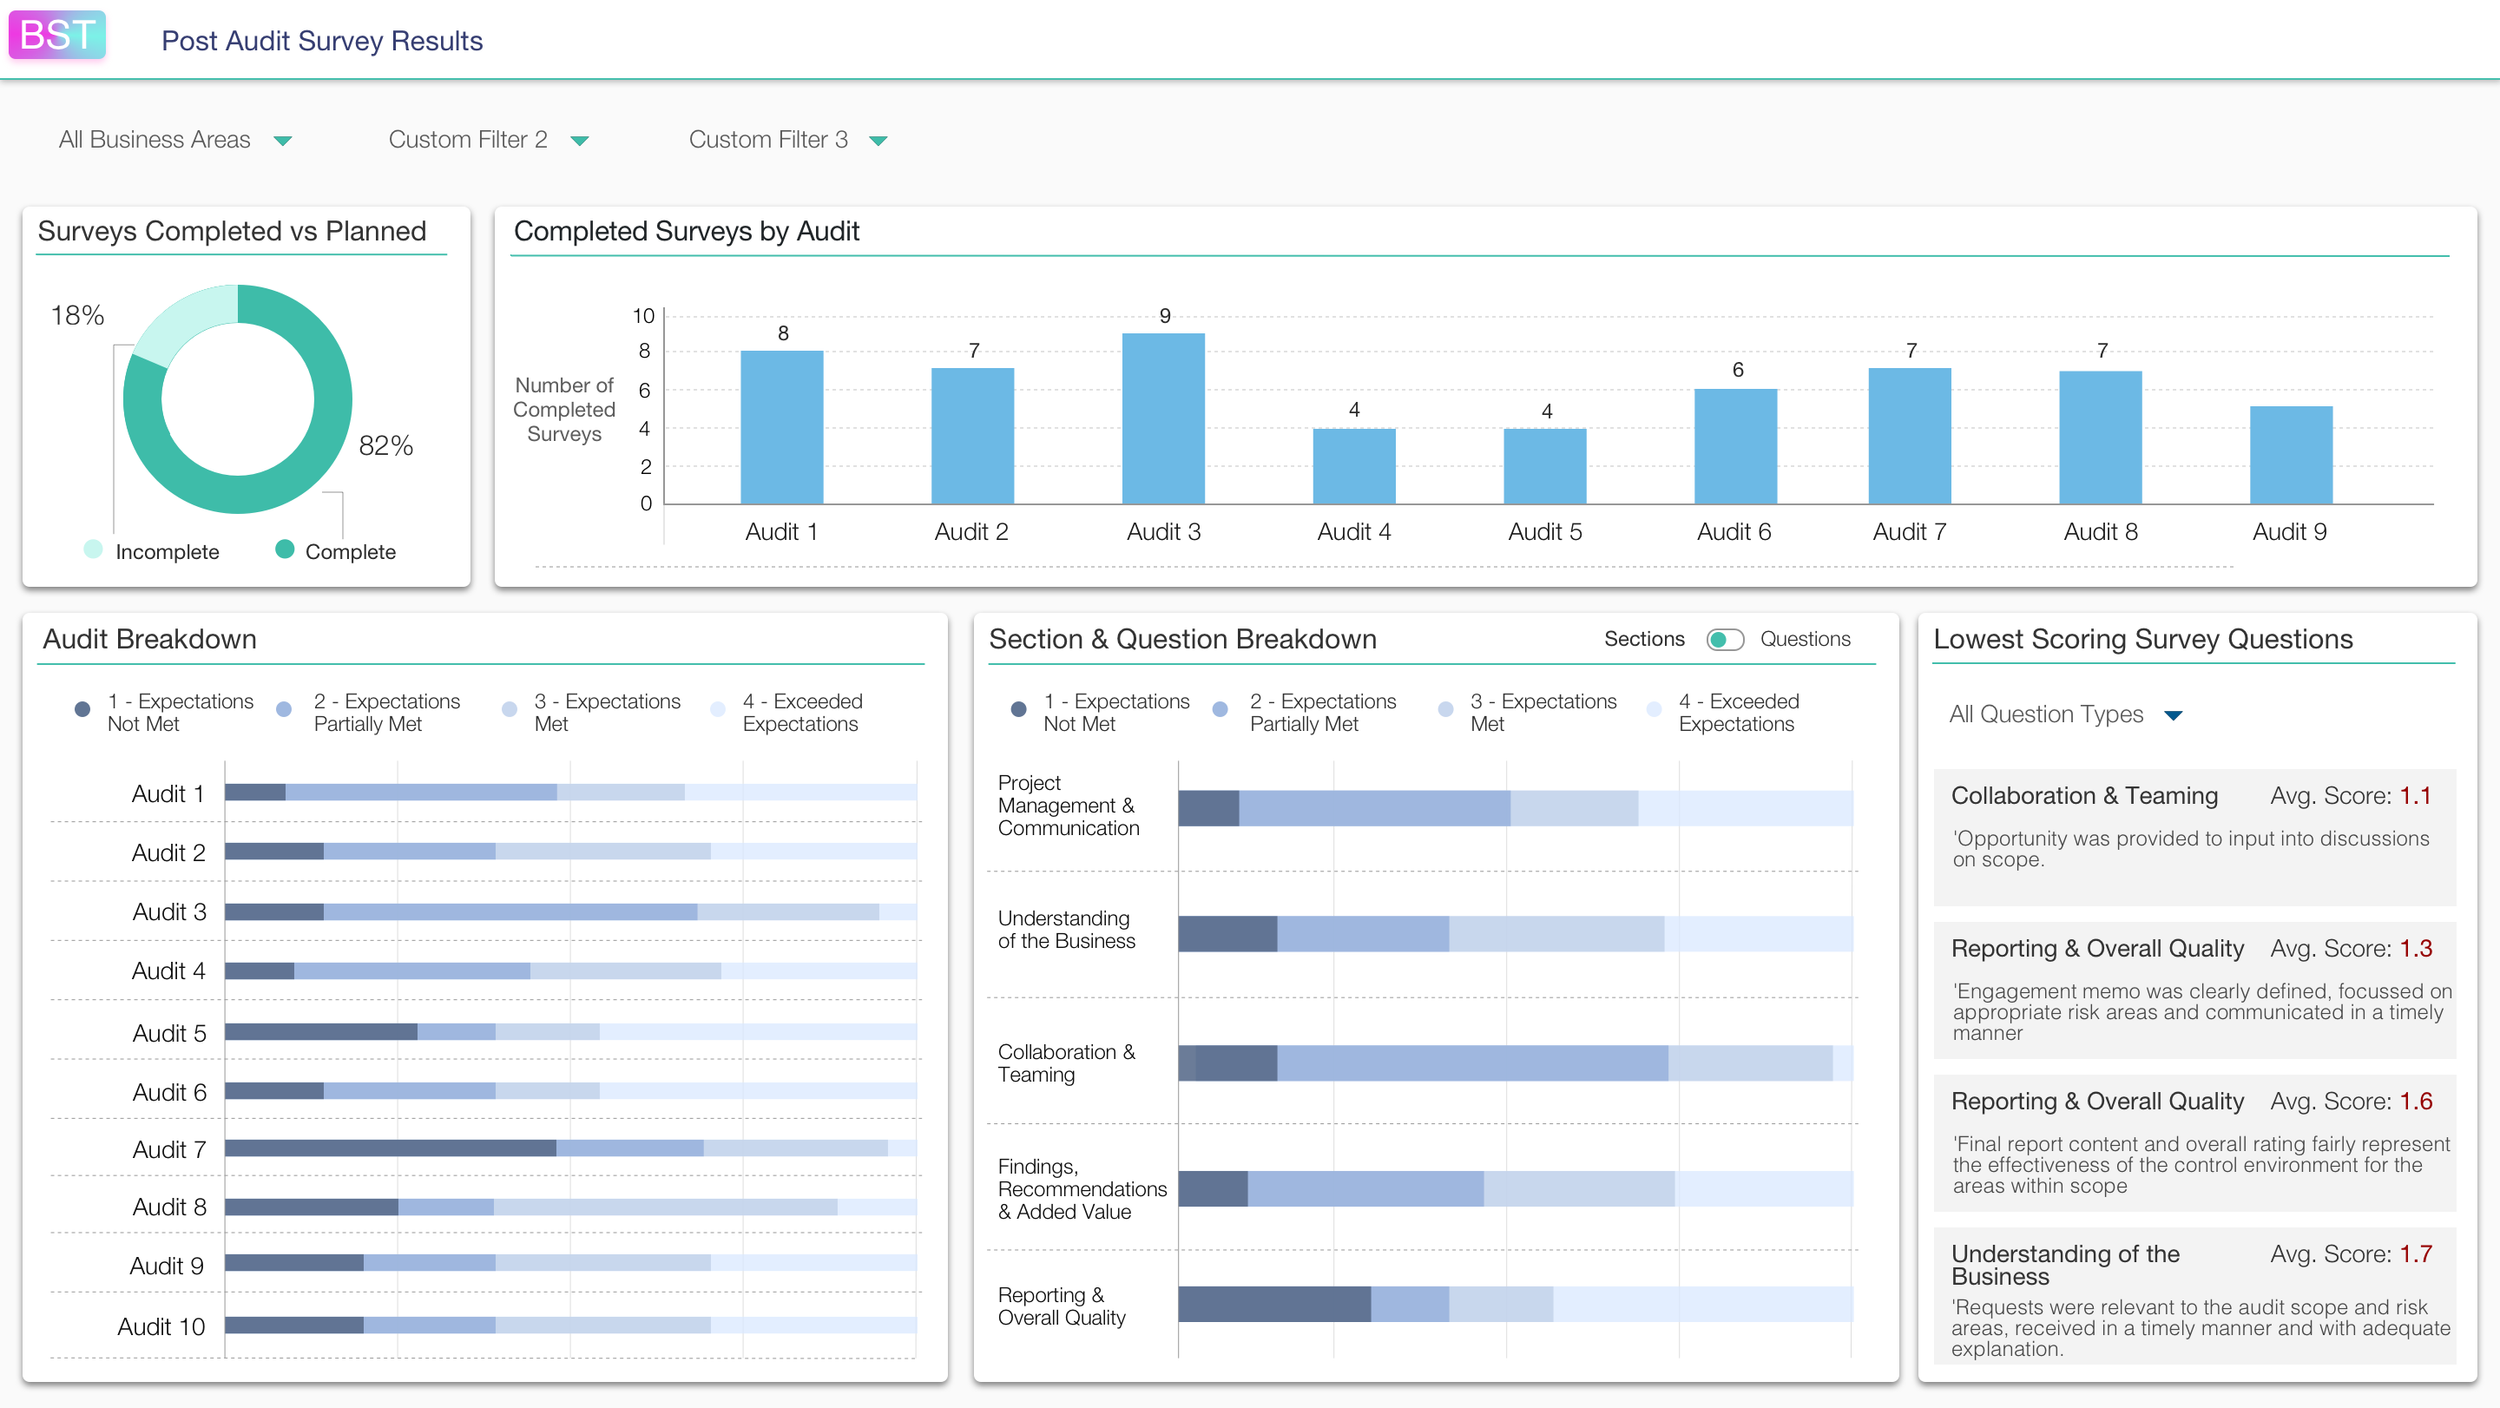Click the Post Audit Survey Results title
The image size is (2500, 1408).
point(321,41)
